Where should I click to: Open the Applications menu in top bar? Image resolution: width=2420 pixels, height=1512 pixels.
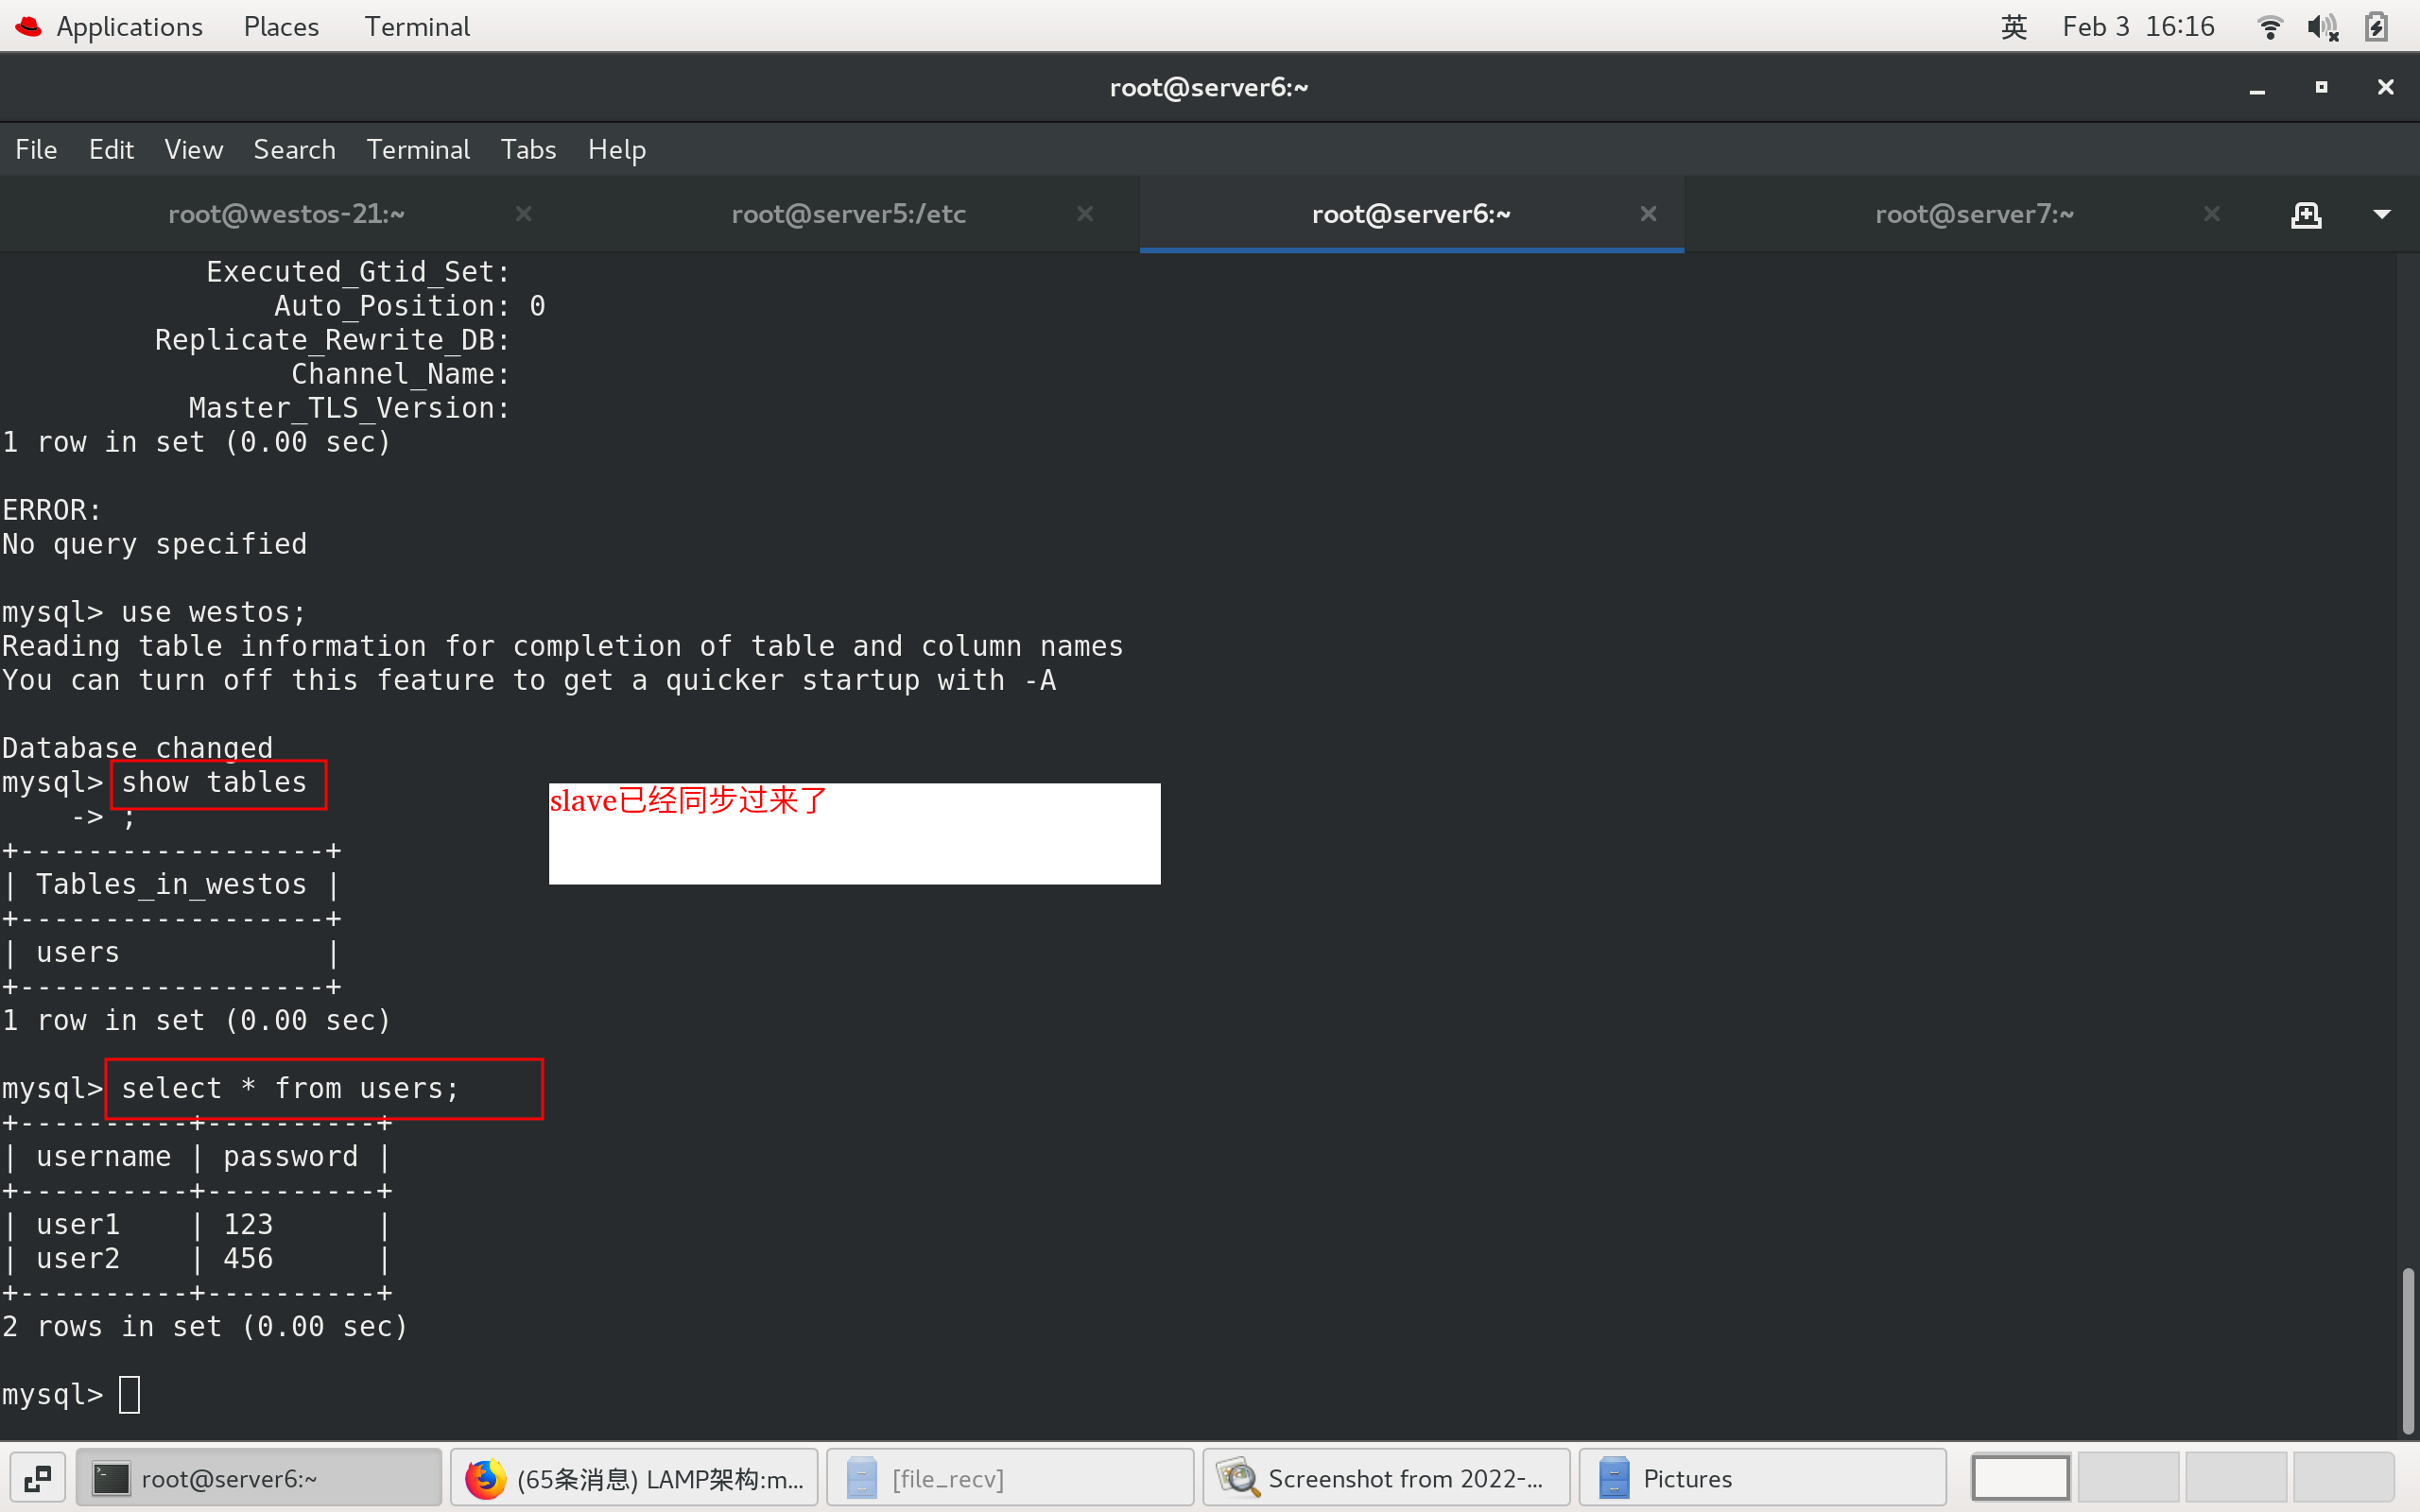[x=128, y=27]
